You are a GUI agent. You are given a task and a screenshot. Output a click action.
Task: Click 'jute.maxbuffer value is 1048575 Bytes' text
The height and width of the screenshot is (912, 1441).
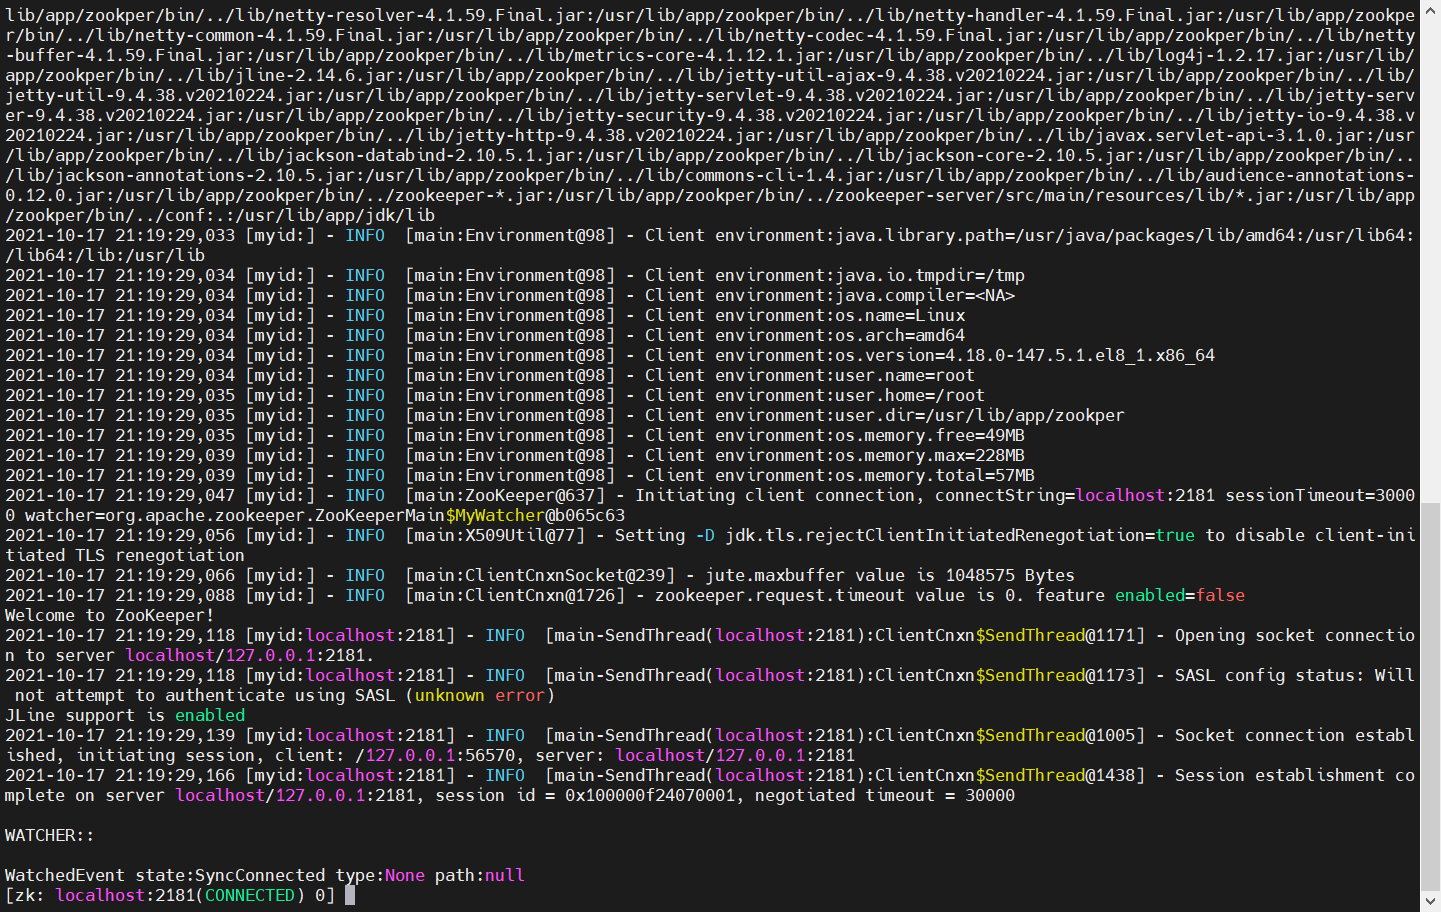[x=890, y=575]
